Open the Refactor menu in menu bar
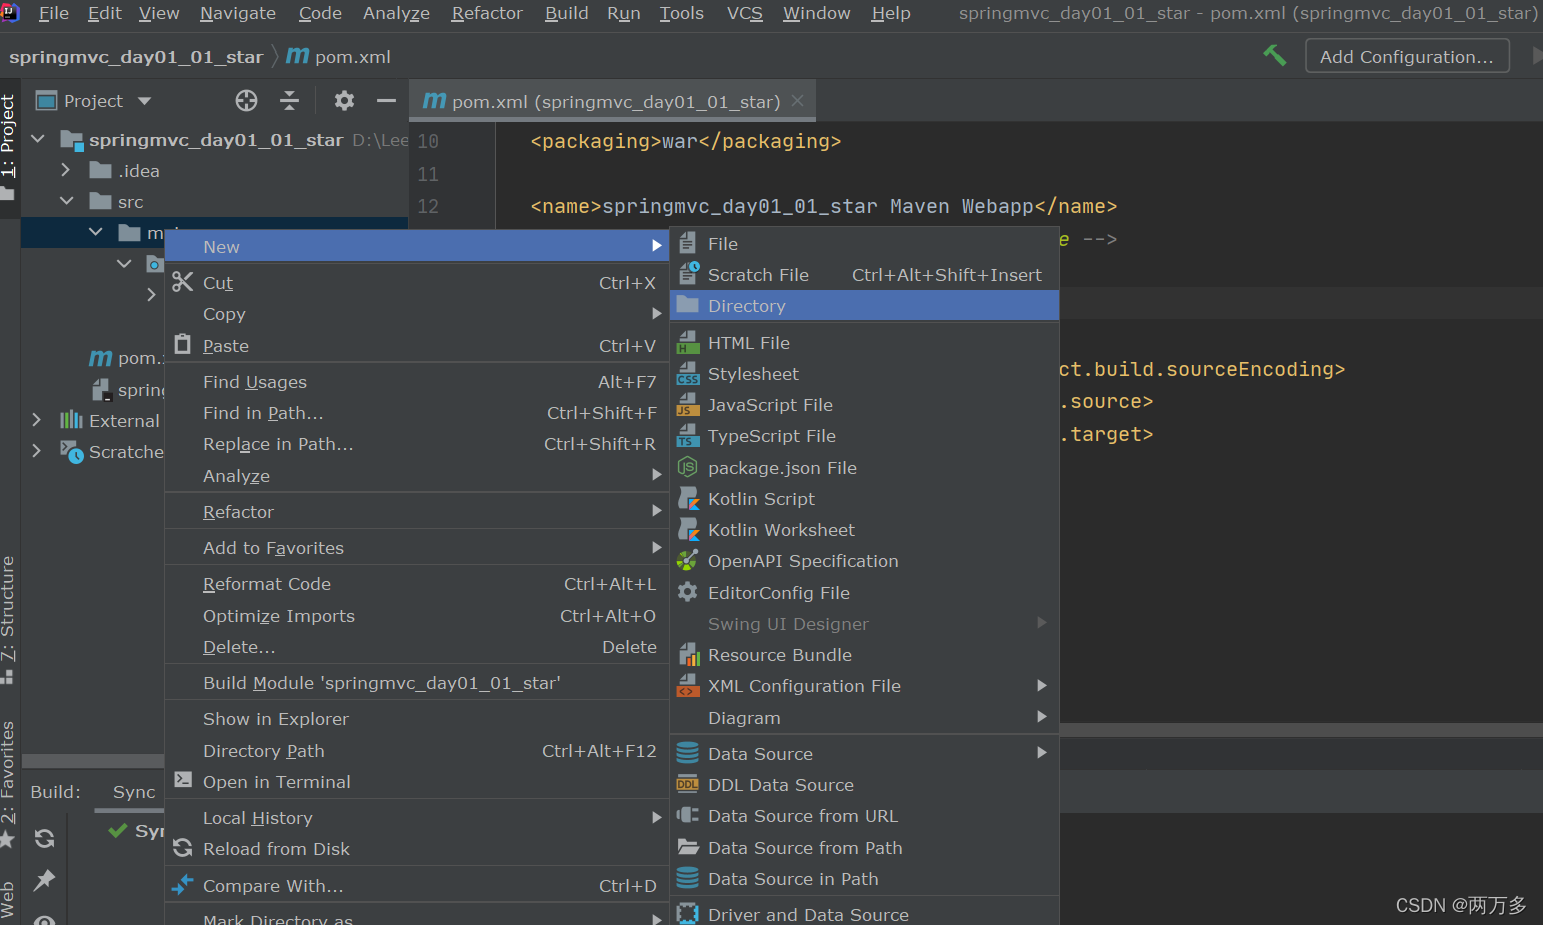The width and height of the screenshot is (1543, 925). [487, 13]
